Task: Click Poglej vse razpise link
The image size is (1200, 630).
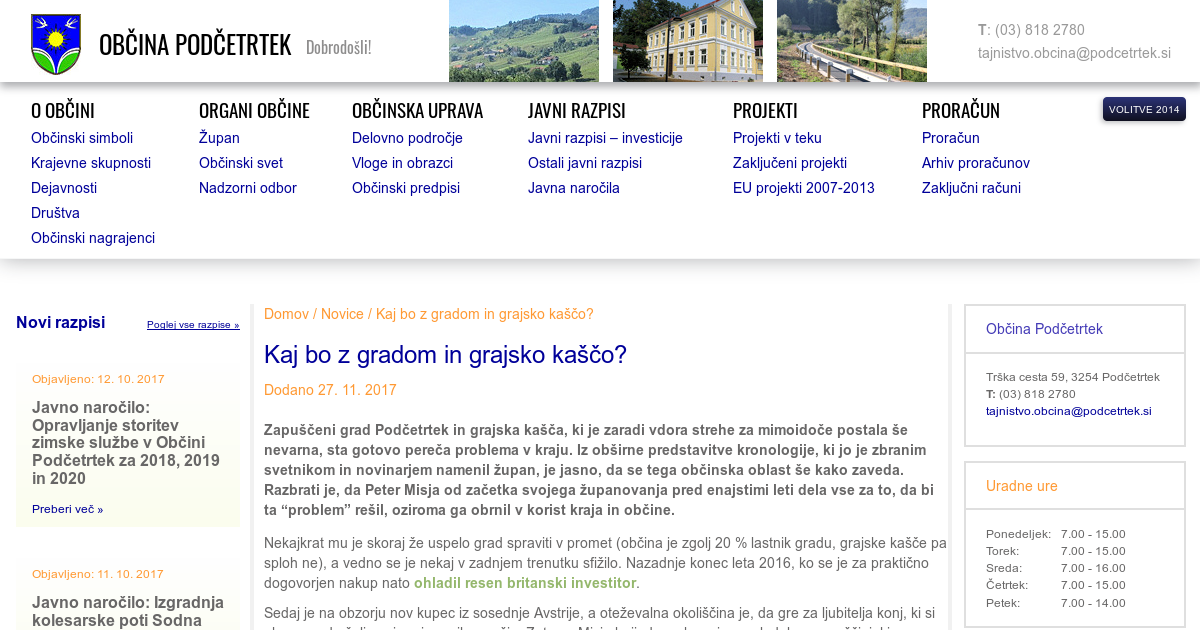Action: [193, 325]
